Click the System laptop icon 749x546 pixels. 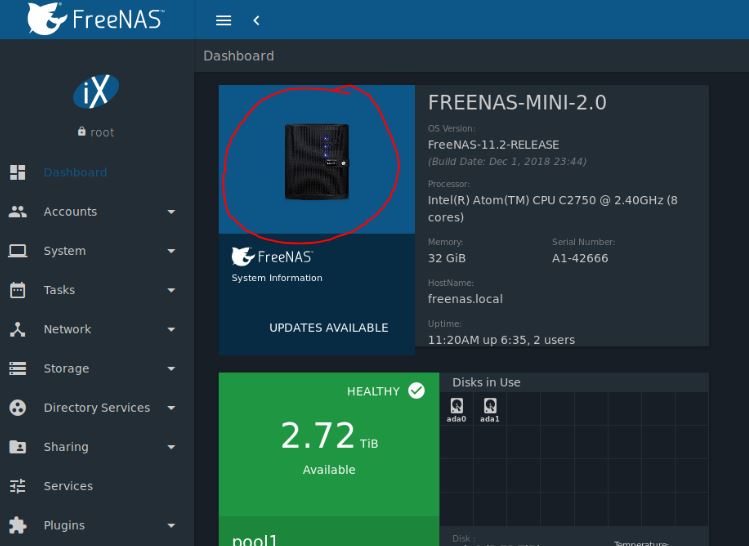(18, 251)
